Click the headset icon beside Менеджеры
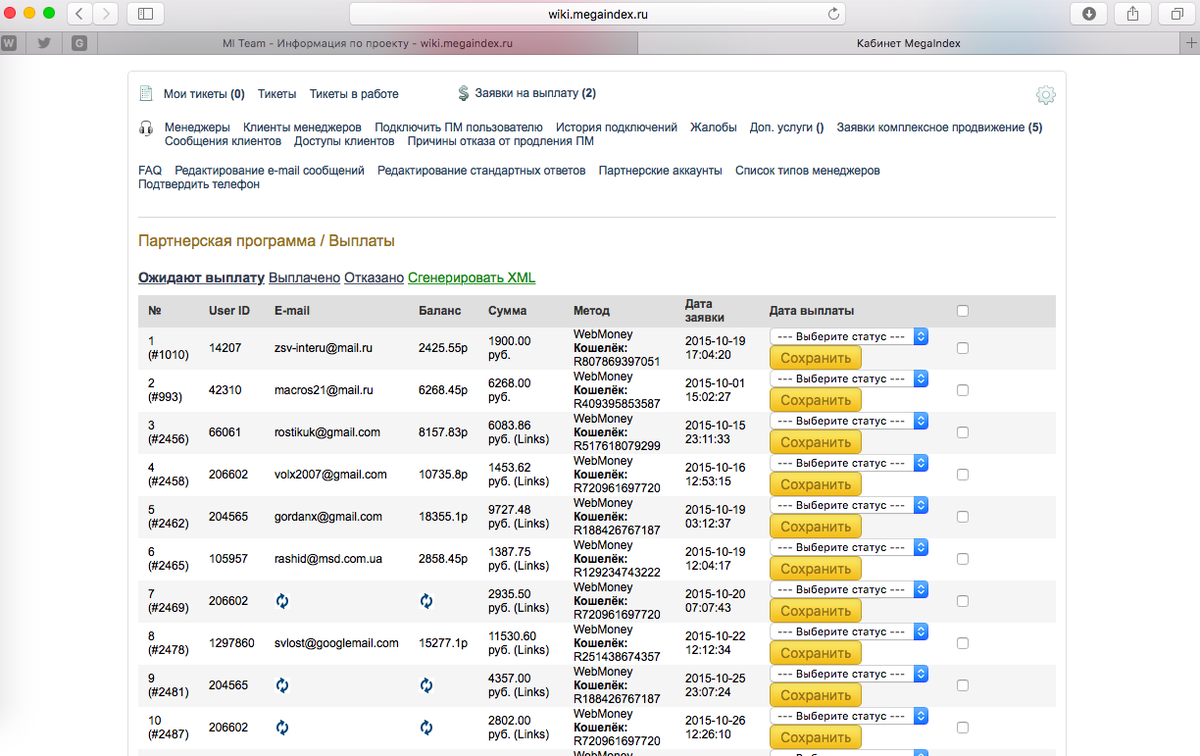This screenshot has height=756, width=1200. click(x=145, y=128)
